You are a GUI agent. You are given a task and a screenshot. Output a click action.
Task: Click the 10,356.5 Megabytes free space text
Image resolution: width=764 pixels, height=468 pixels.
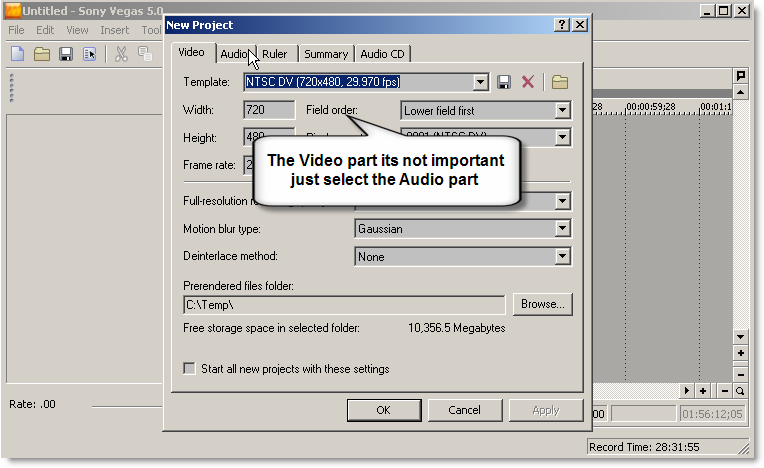[x=457, y=328]
